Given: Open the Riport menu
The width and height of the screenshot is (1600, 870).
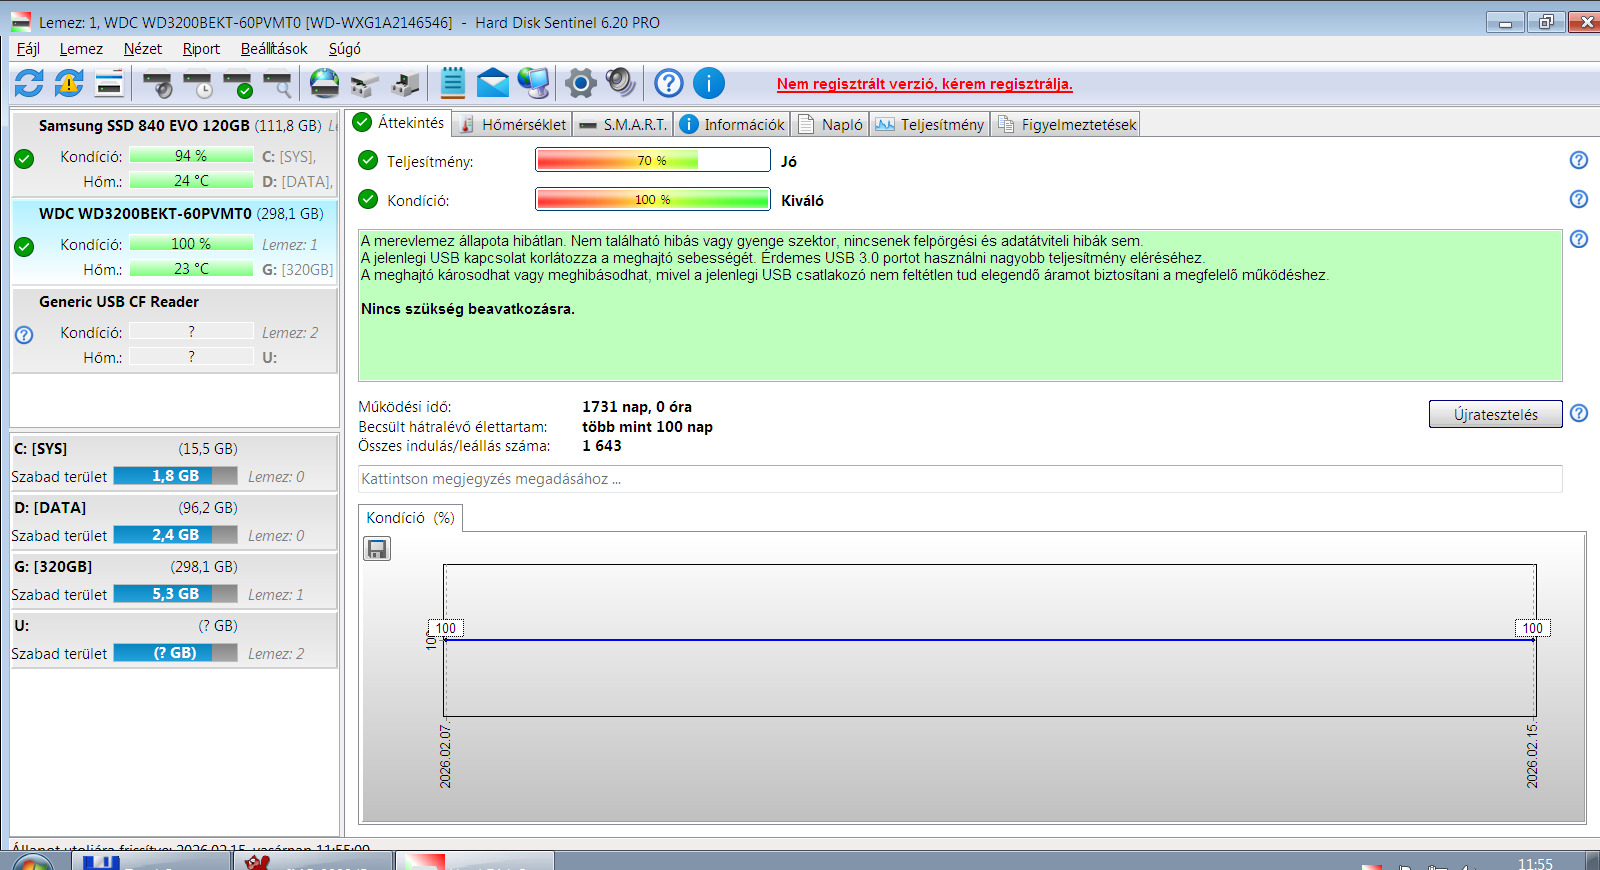Looking at the screenshot, I should pos(201,48).
